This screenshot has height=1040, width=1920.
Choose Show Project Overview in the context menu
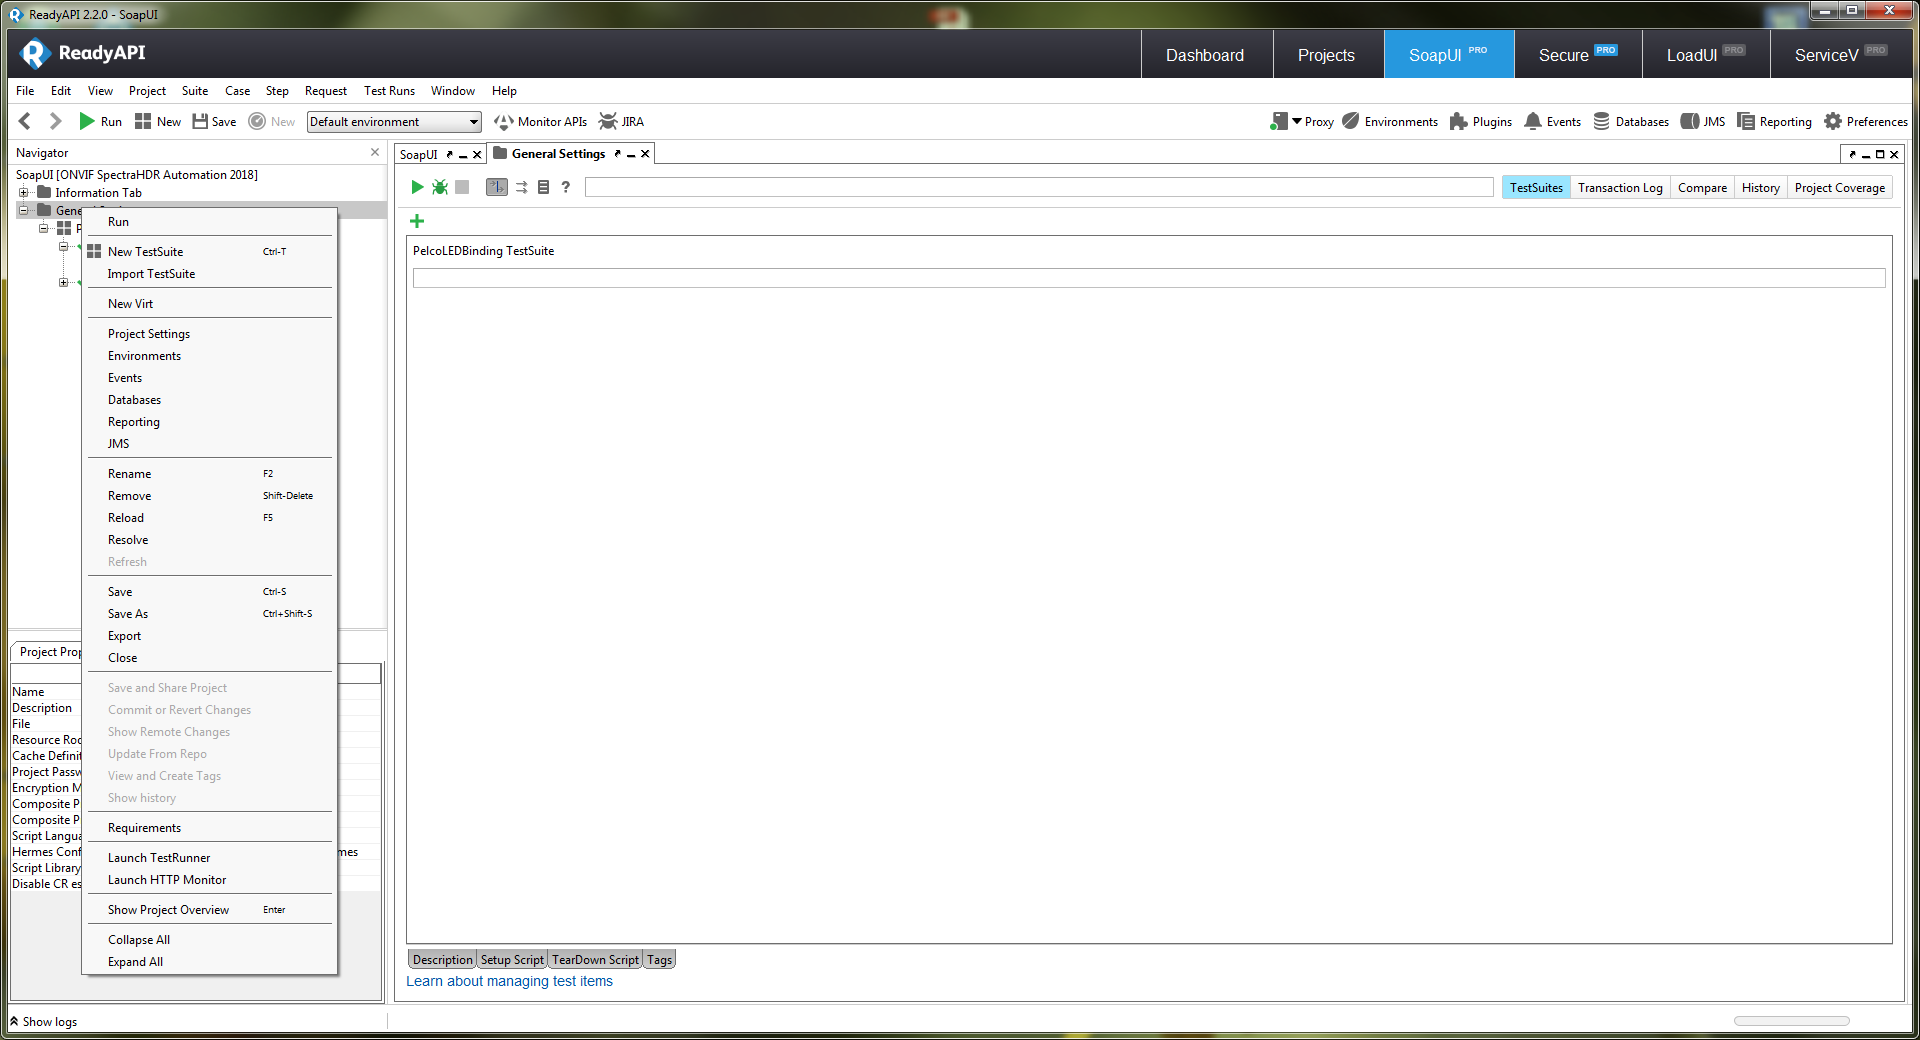209,910
